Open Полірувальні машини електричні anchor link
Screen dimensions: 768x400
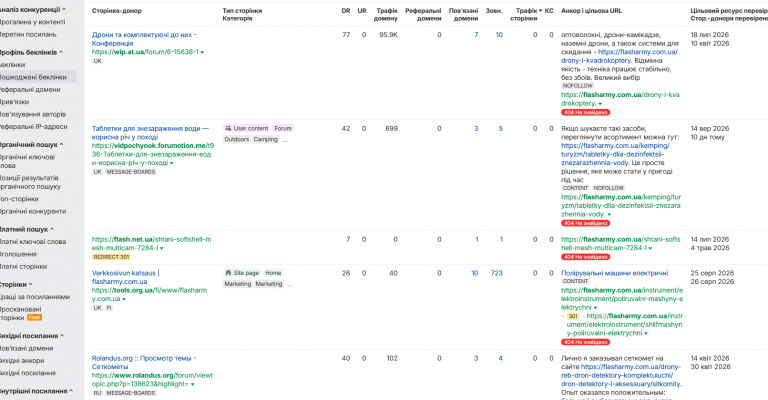pyautogui.click(x=614, y=273)
